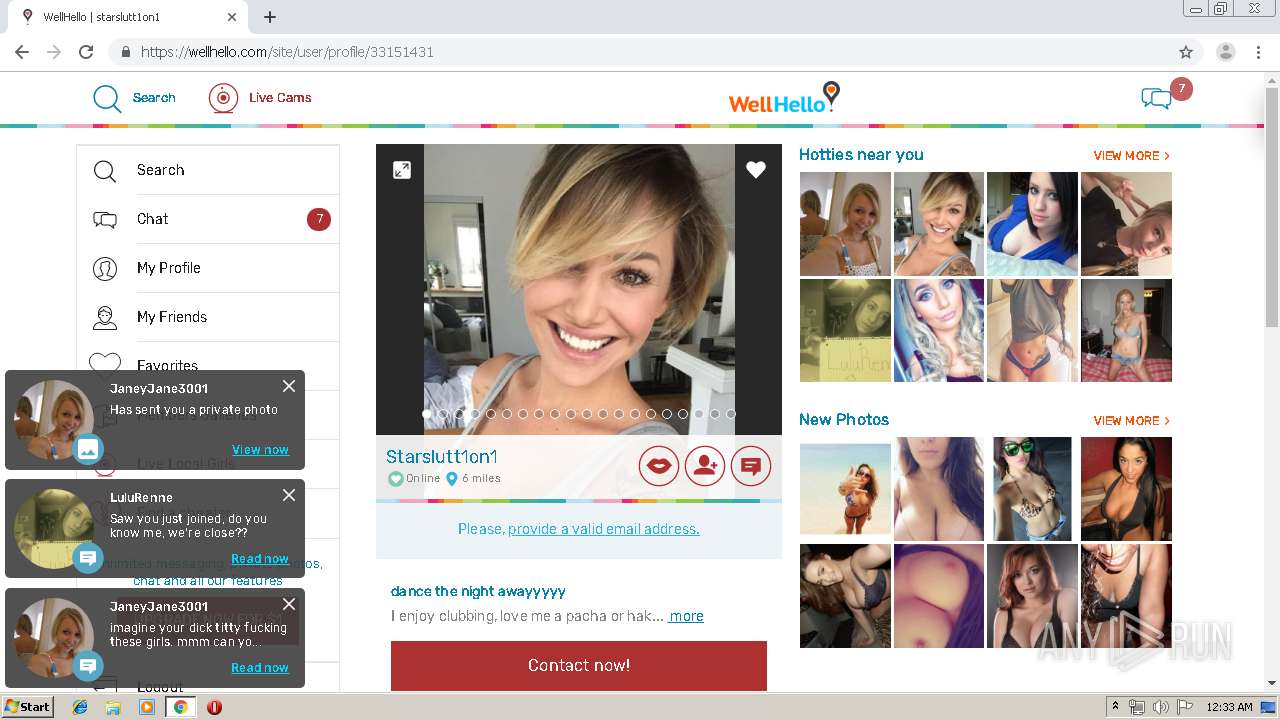
Task: Open the blue-top thumbnail under Hotties near you
Action: (x=1032, y=224)
